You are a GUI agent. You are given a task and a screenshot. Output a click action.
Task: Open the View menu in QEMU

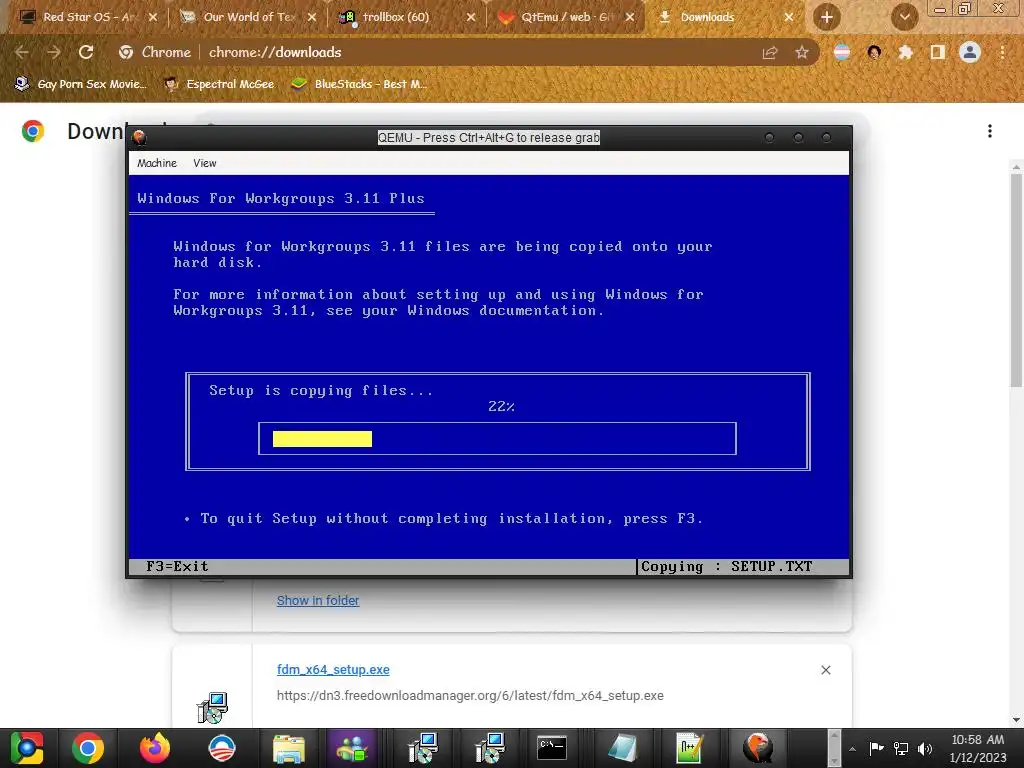204,163
